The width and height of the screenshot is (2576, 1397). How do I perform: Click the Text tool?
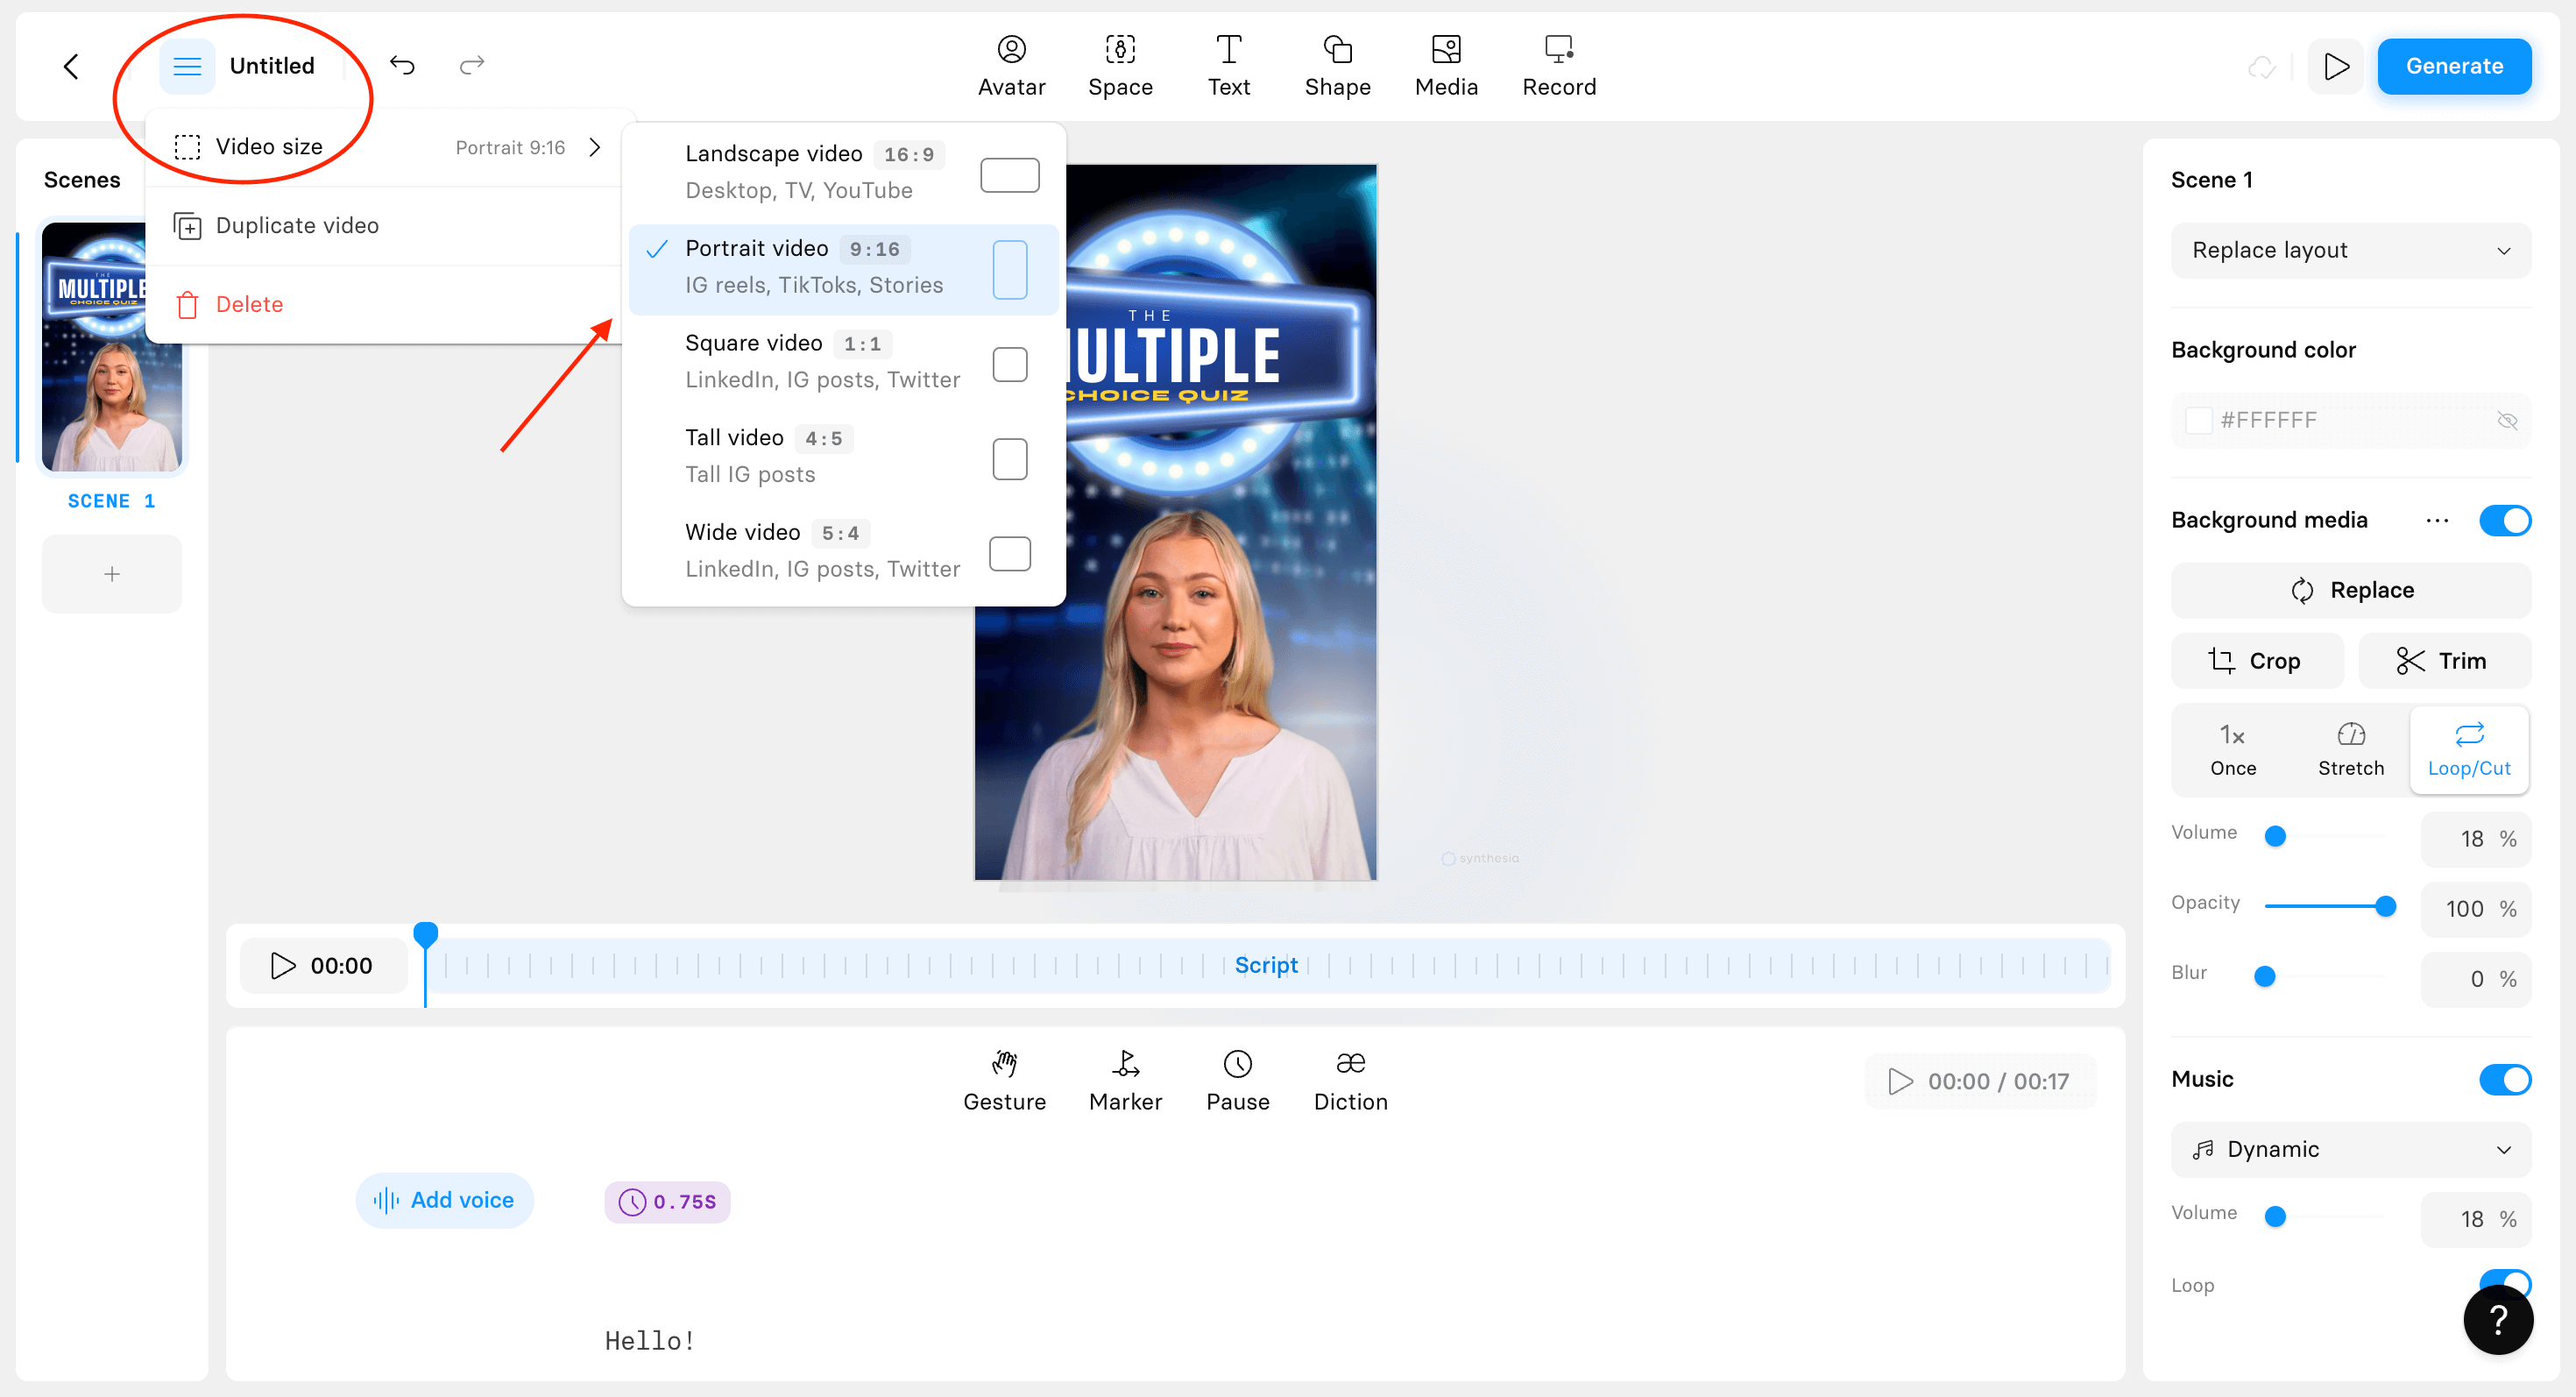coord(1228,65)
